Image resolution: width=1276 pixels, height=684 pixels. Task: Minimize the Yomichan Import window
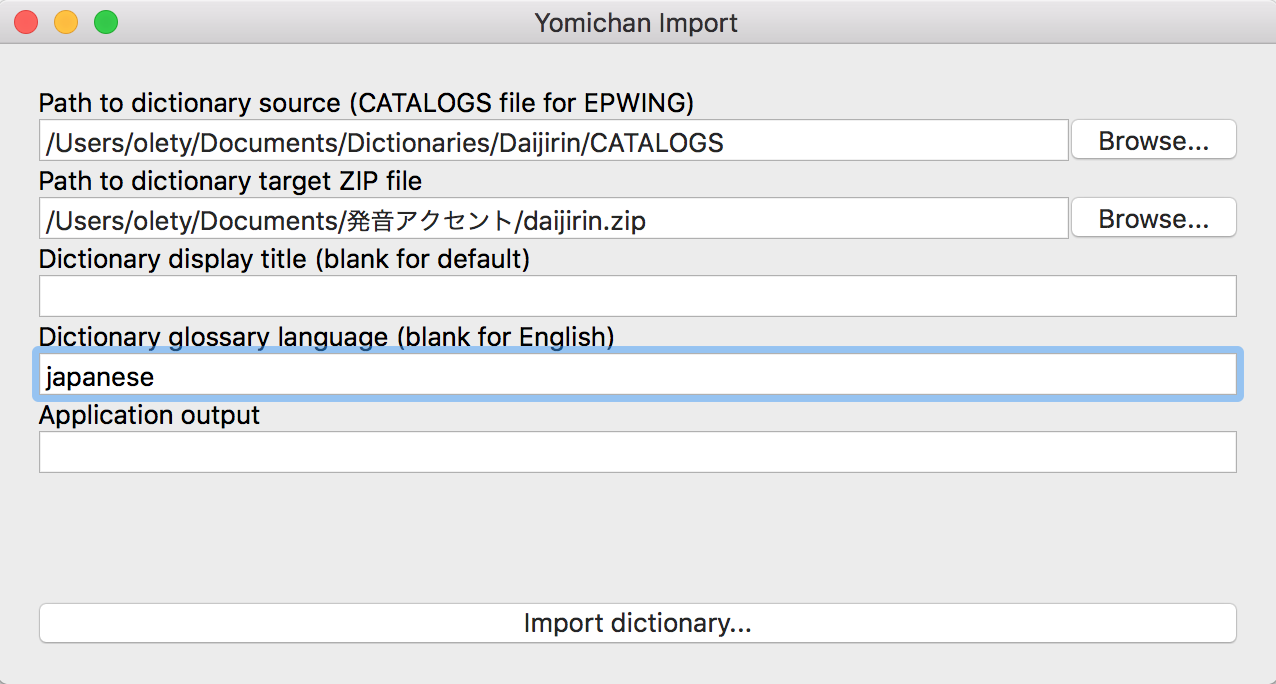[66, 22]
